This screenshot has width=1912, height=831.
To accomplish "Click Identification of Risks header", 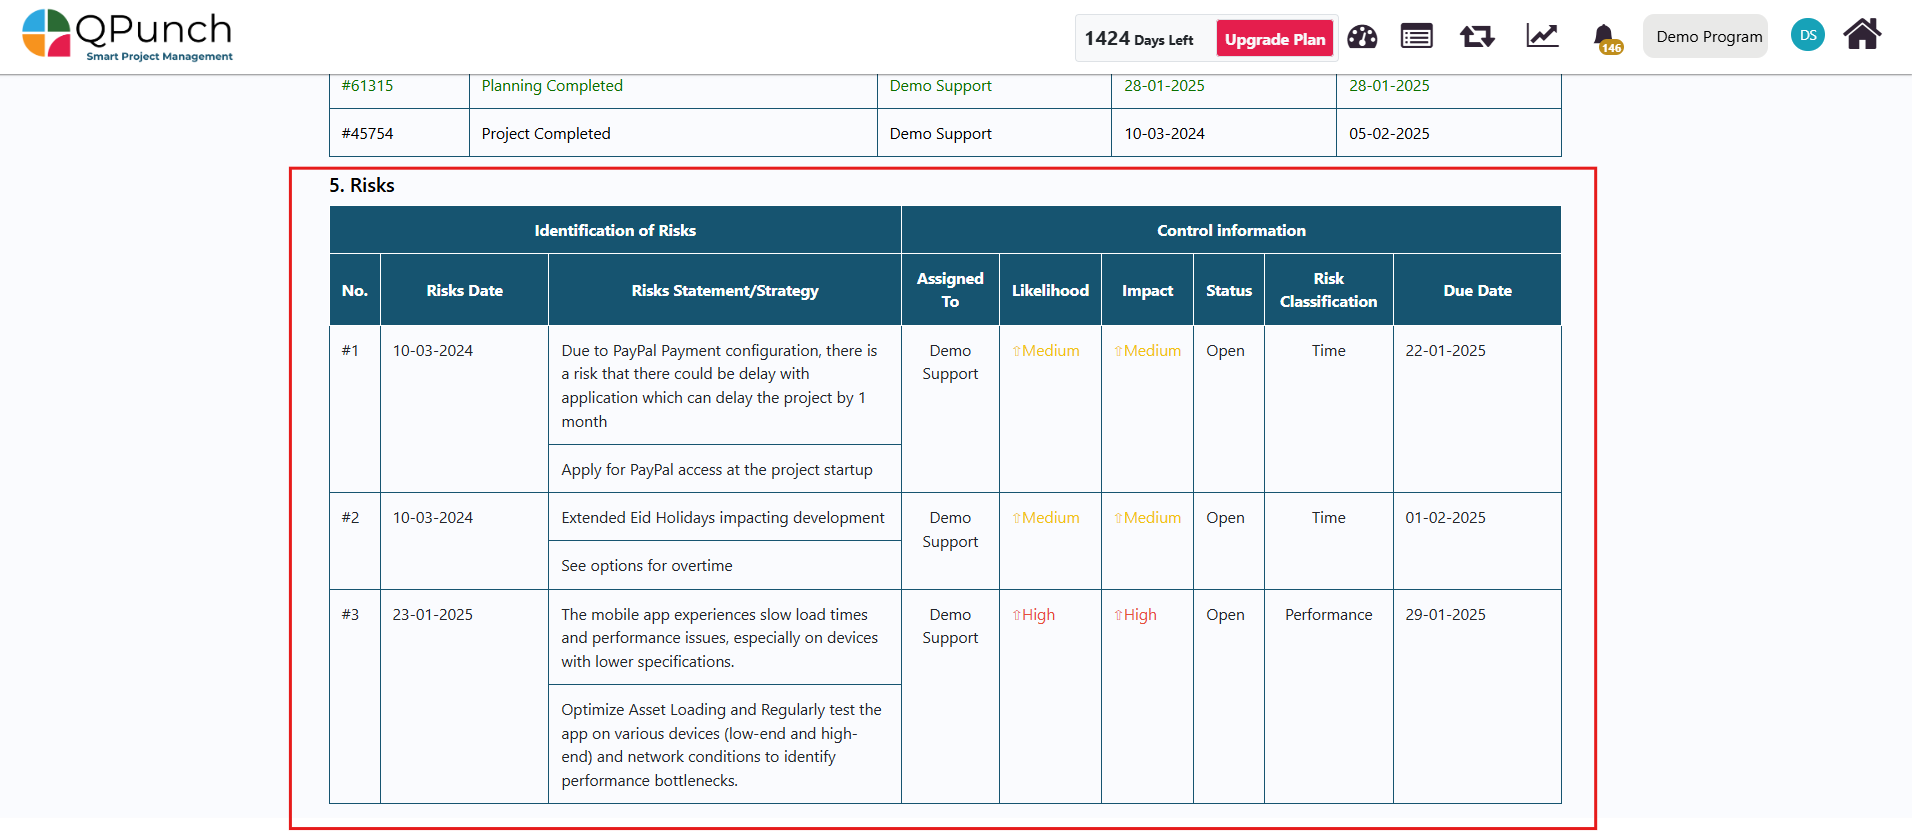I will tap(615, 230).
